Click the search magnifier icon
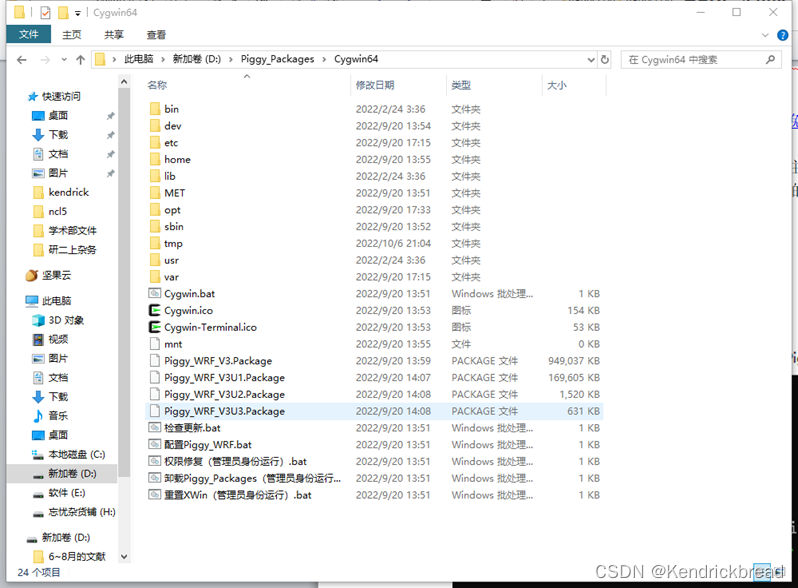This screenshot has width=798, height=588. coord(771,60)
